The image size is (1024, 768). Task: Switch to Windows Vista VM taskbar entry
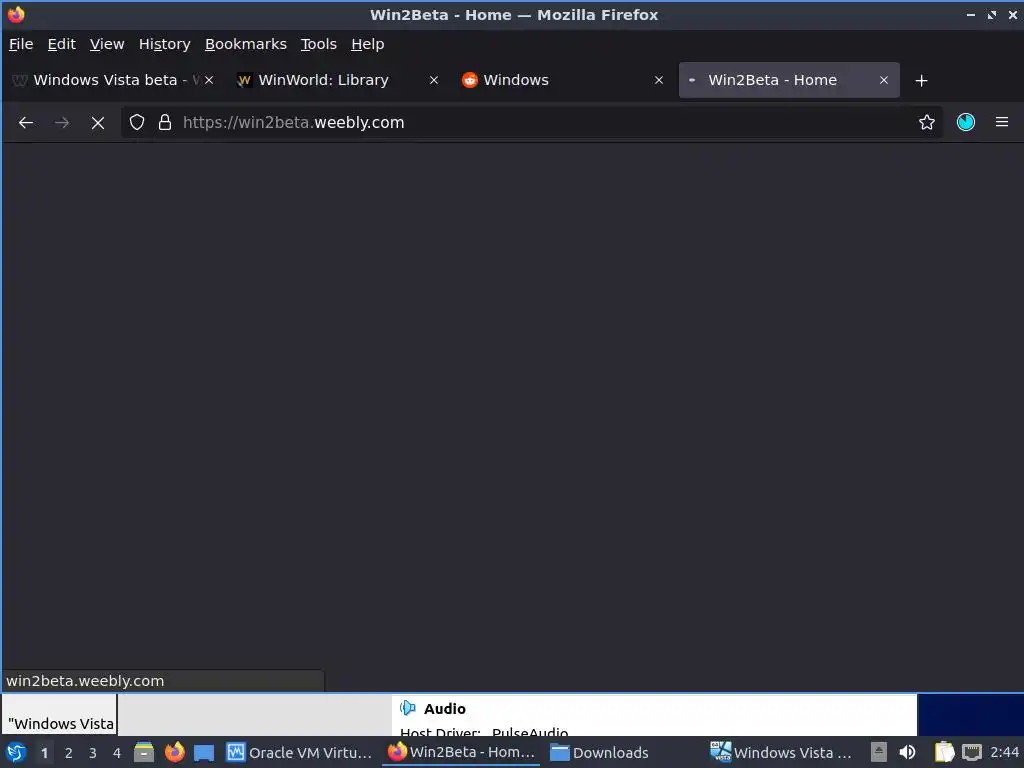782,752
